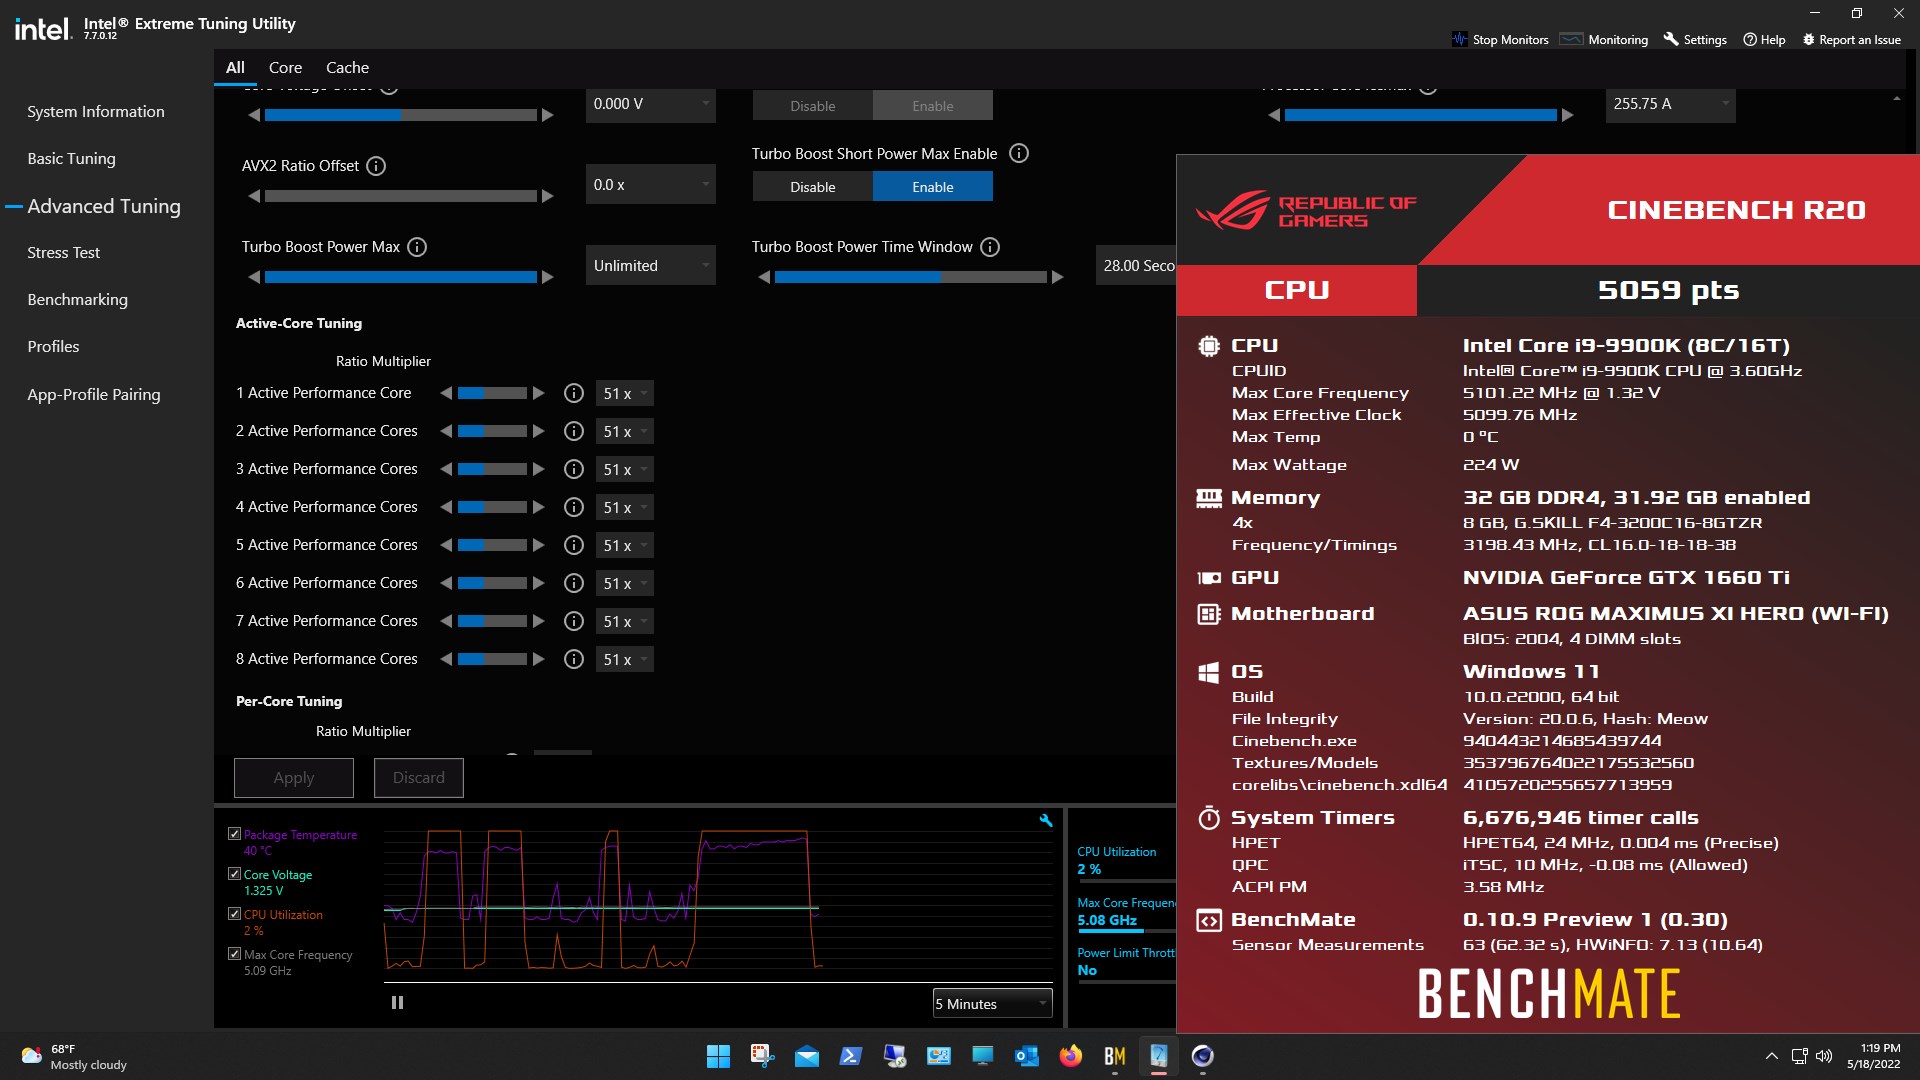Click the Discard button

coord(419,778)
